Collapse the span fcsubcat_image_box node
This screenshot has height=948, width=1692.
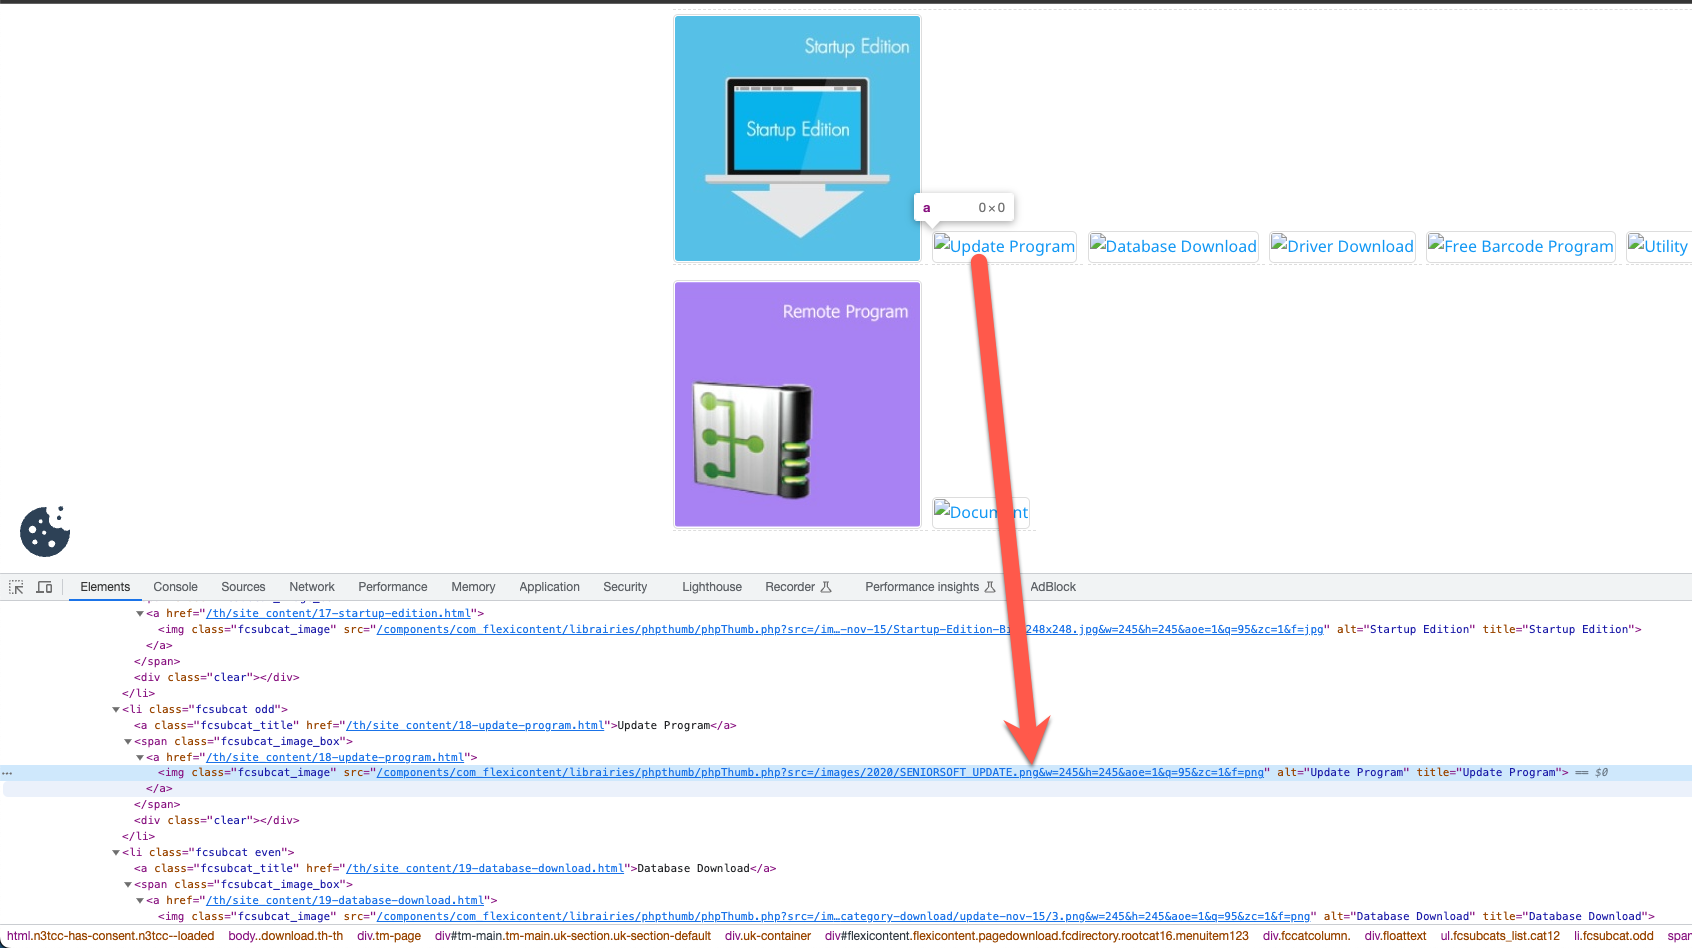127,741
